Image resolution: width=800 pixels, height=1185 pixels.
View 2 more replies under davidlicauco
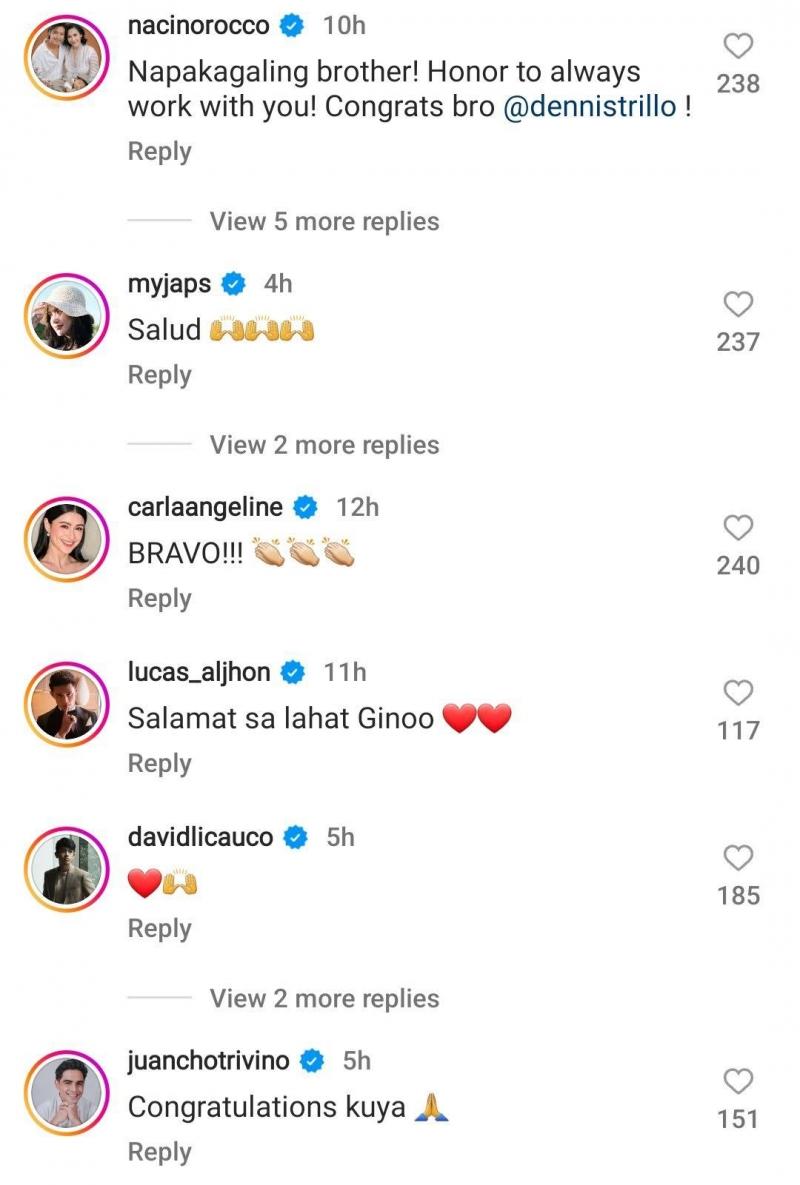click(x=324, y=998)
